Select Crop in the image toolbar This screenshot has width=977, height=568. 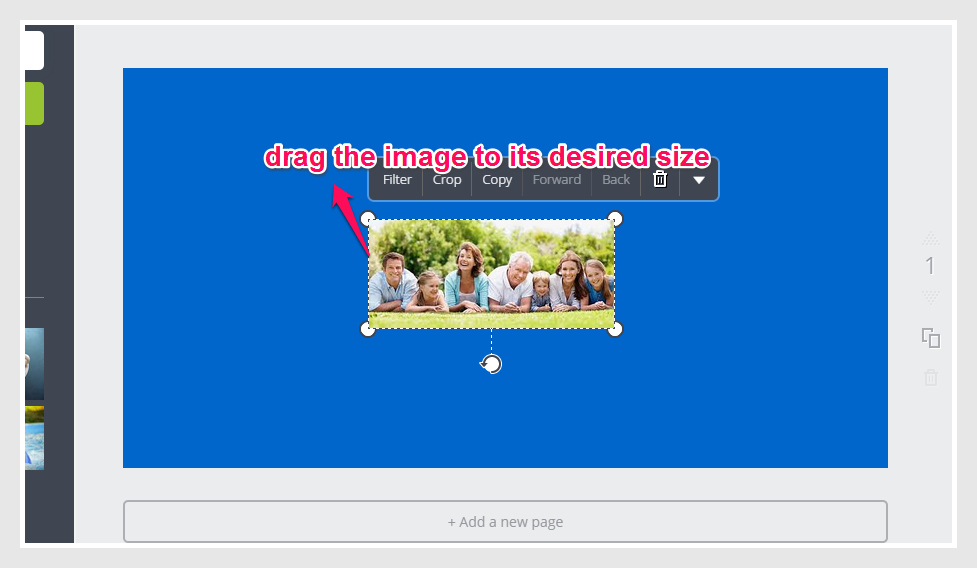(447, 180)
